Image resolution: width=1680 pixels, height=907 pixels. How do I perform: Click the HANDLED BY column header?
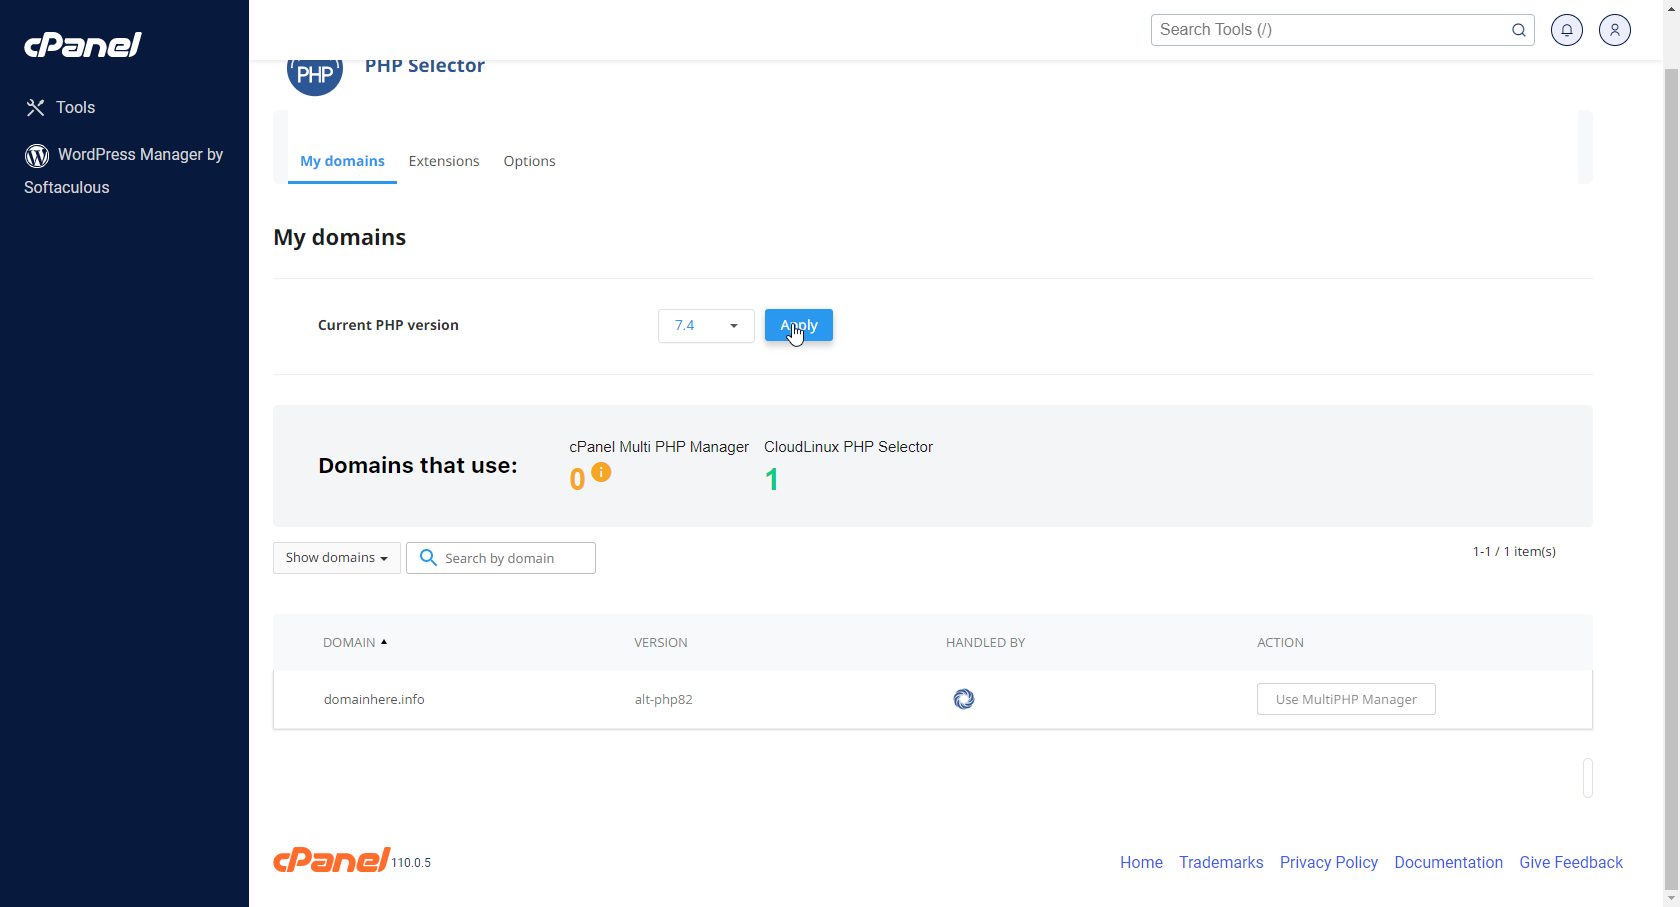pos(985,642)
